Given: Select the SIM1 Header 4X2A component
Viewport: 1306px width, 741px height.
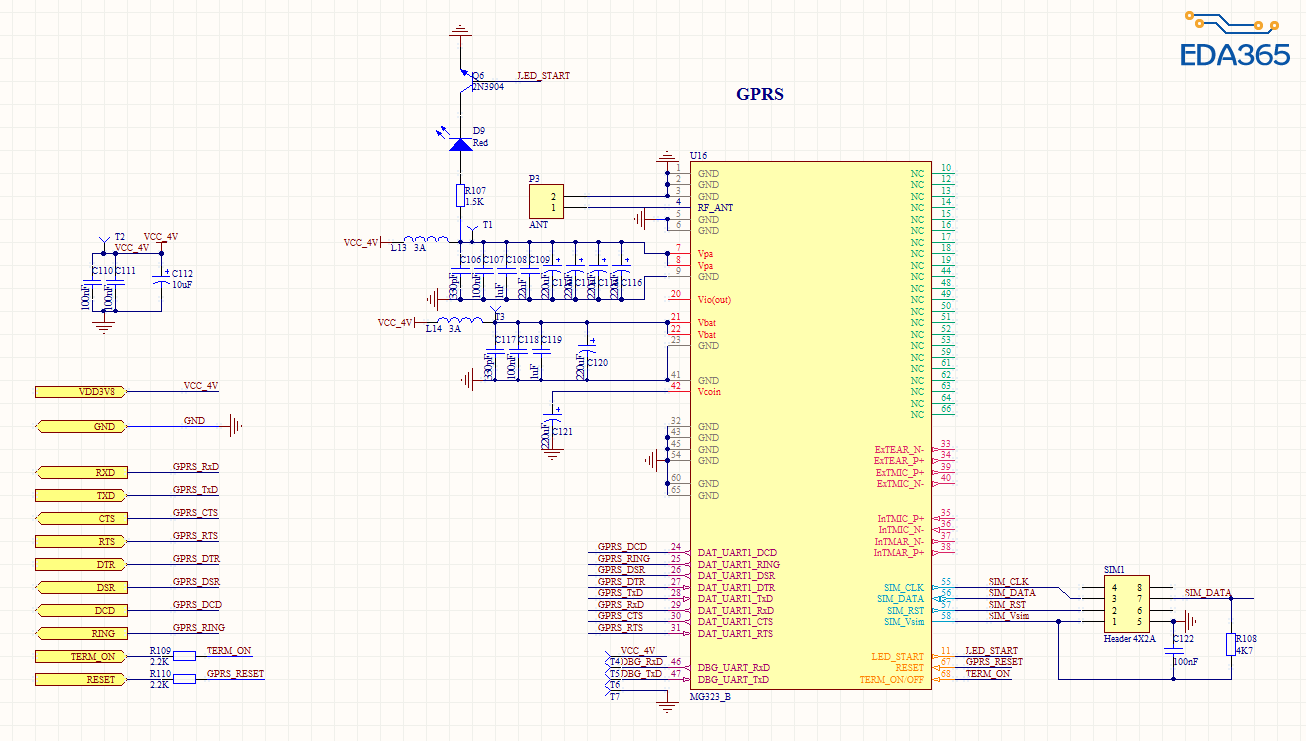Looking at the screenshot, I should pyautogui.click(x=1126, y=604).
